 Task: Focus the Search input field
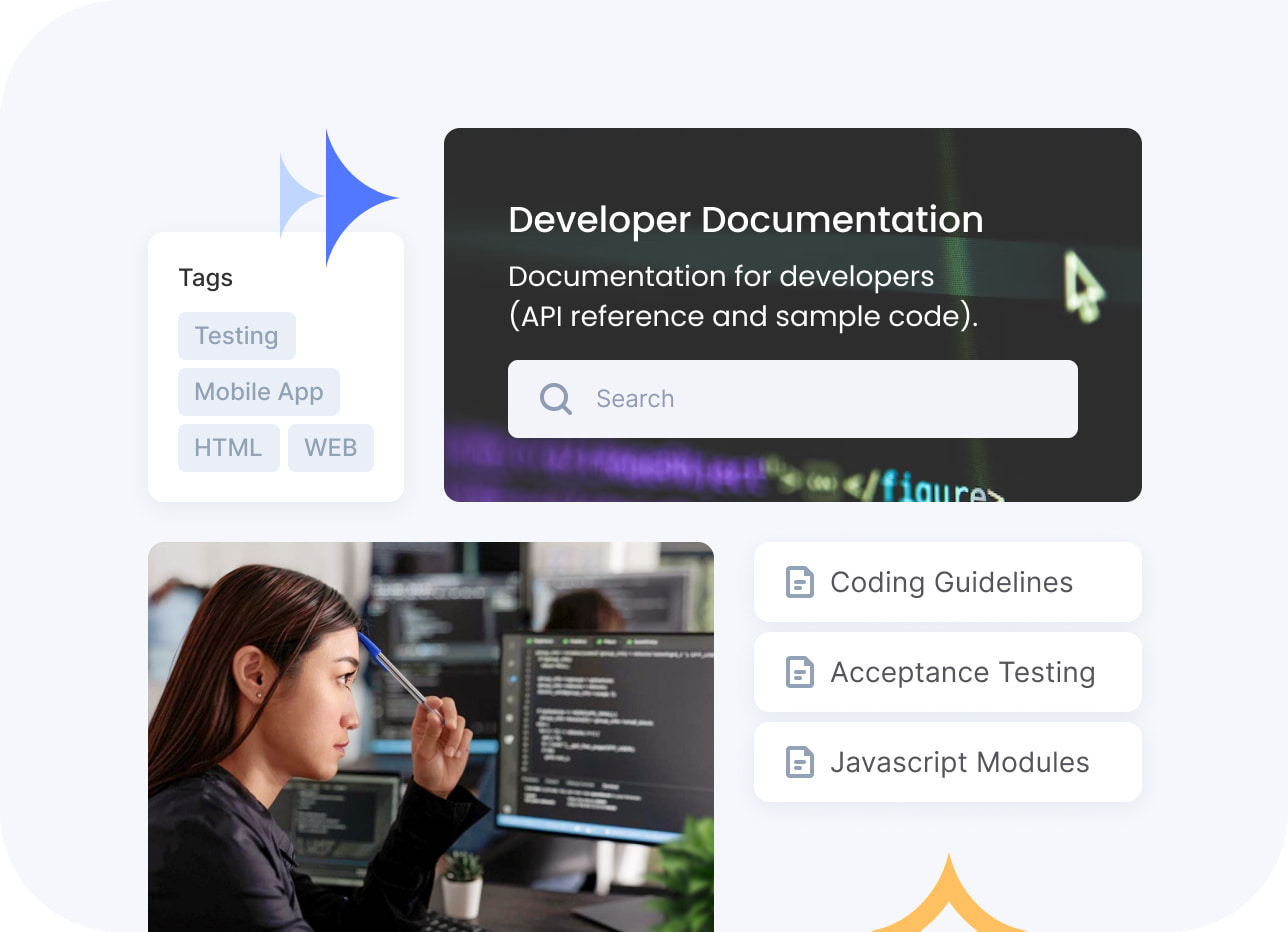[820, 399]
